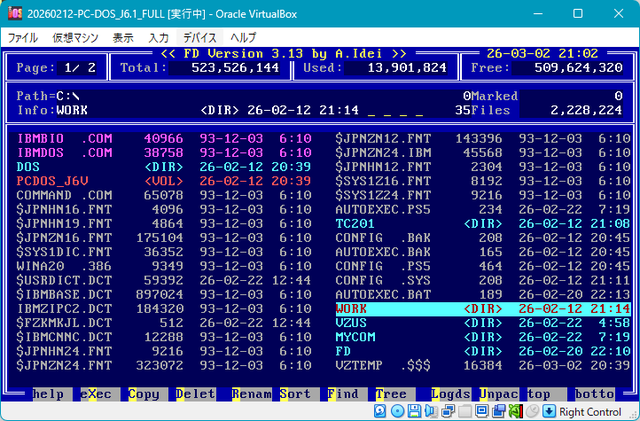The height and width of the screenshot is (421, 640).
Task: Click the Tree function key label
Action: click(x=391, y=394)
